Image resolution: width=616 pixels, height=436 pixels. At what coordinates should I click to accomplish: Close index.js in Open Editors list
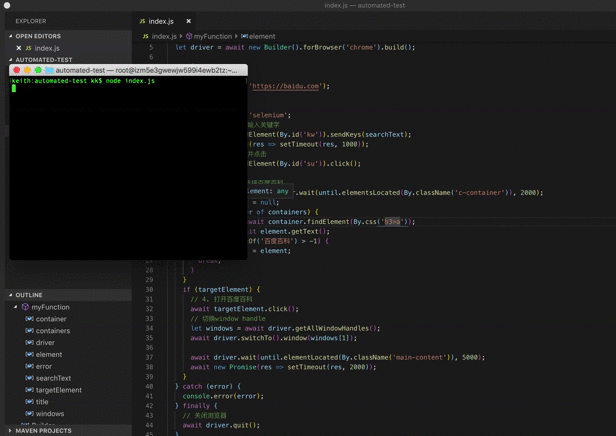(x=18, y=48)
